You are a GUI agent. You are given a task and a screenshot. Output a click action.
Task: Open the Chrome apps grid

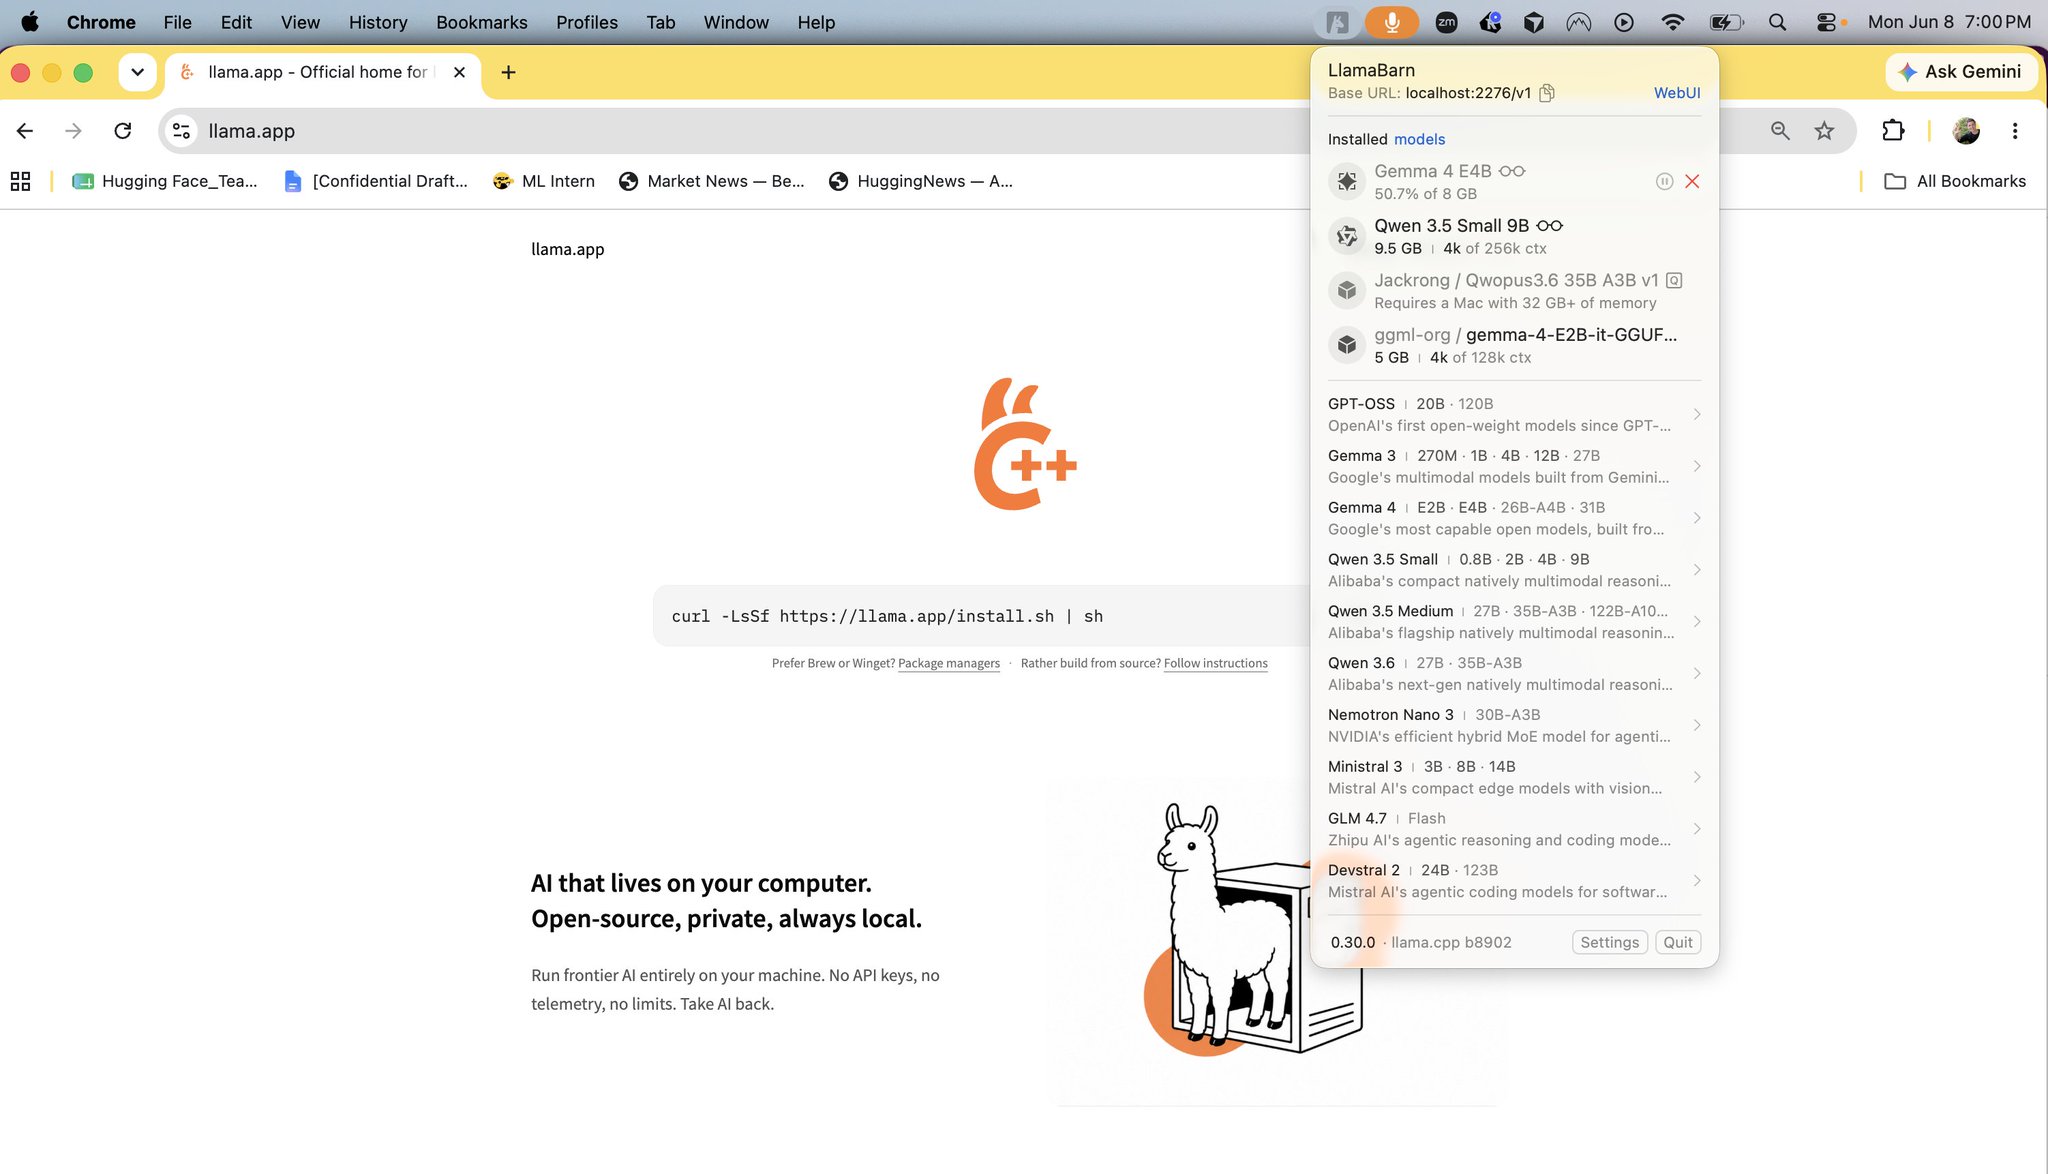20,181
